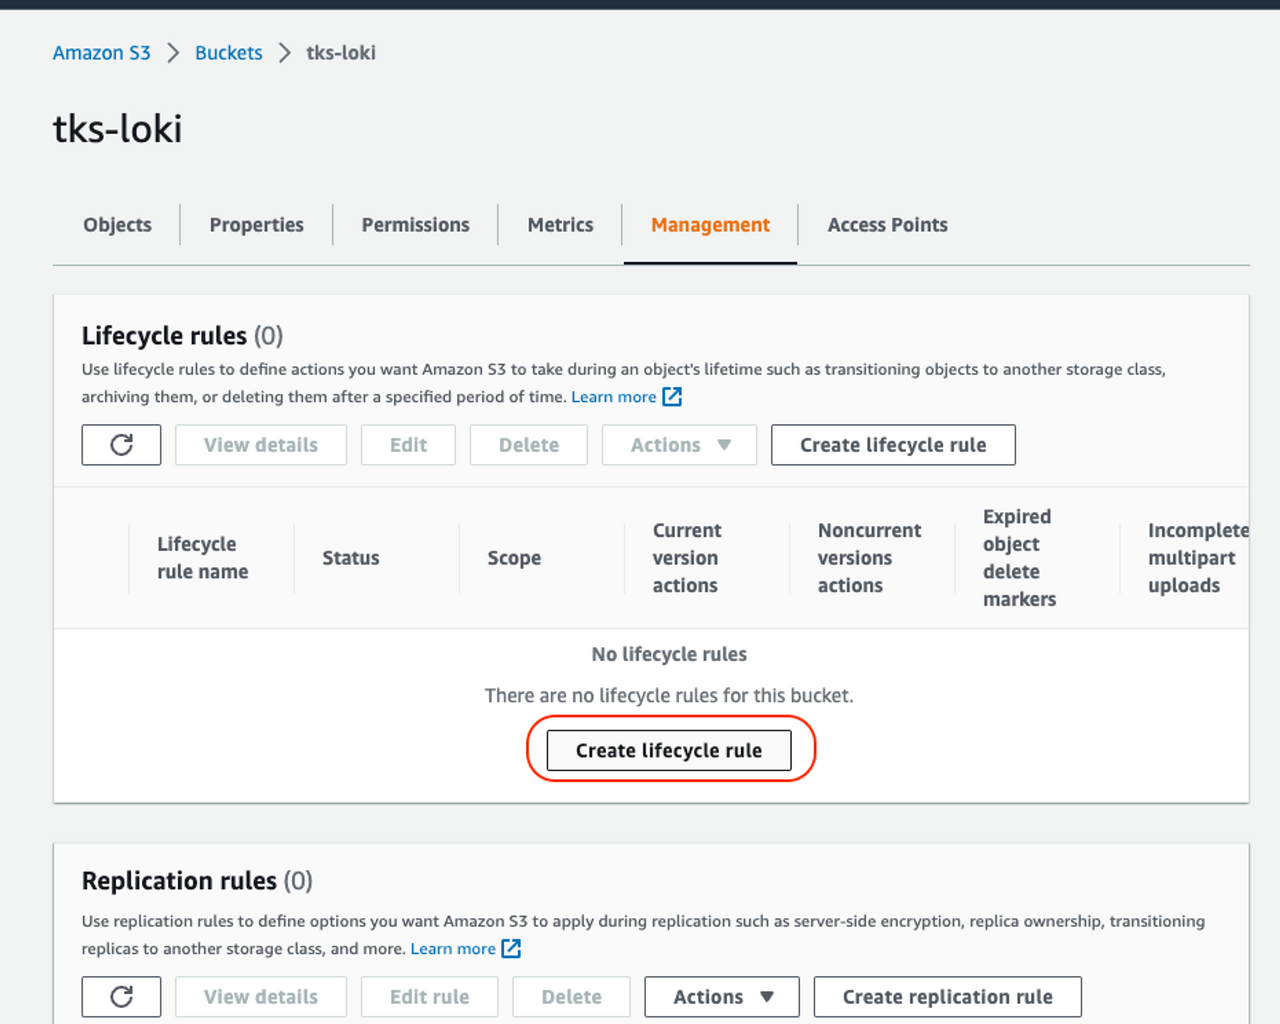Open Learn more link for replication rules
This screenshot has height=1024, width=1280.
pos(453,948)
